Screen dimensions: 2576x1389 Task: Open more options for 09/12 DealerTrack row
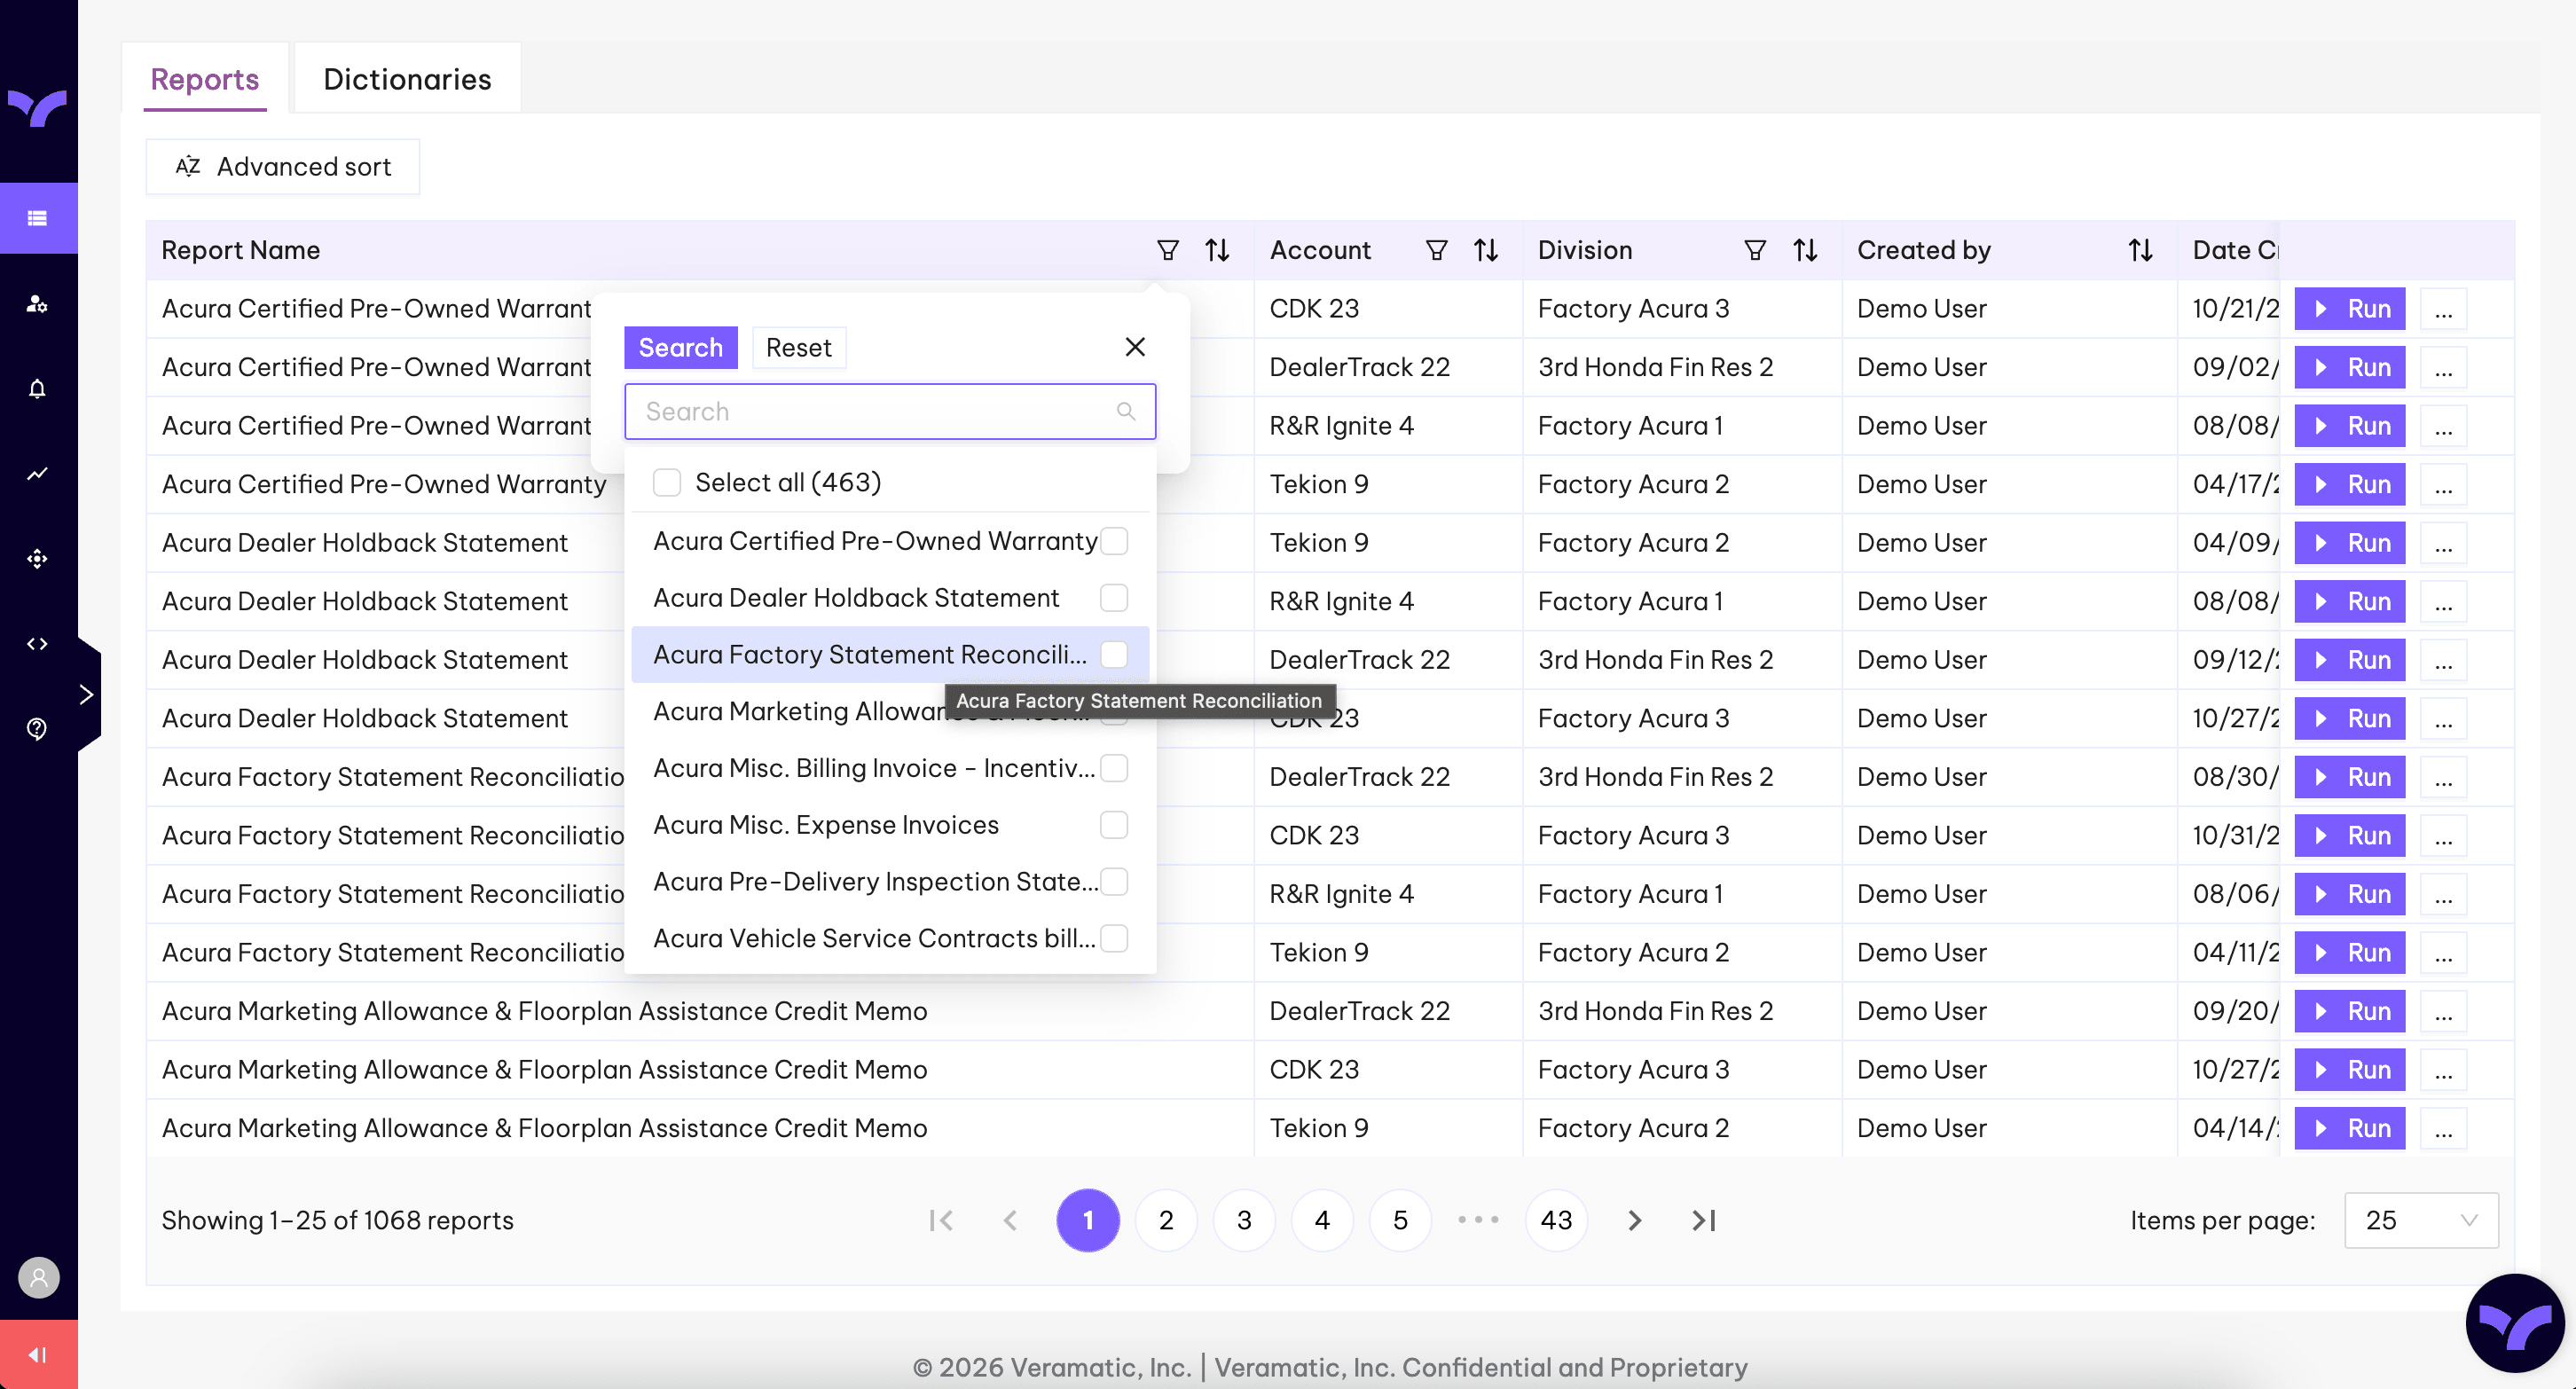click(x=2443, y=660)
